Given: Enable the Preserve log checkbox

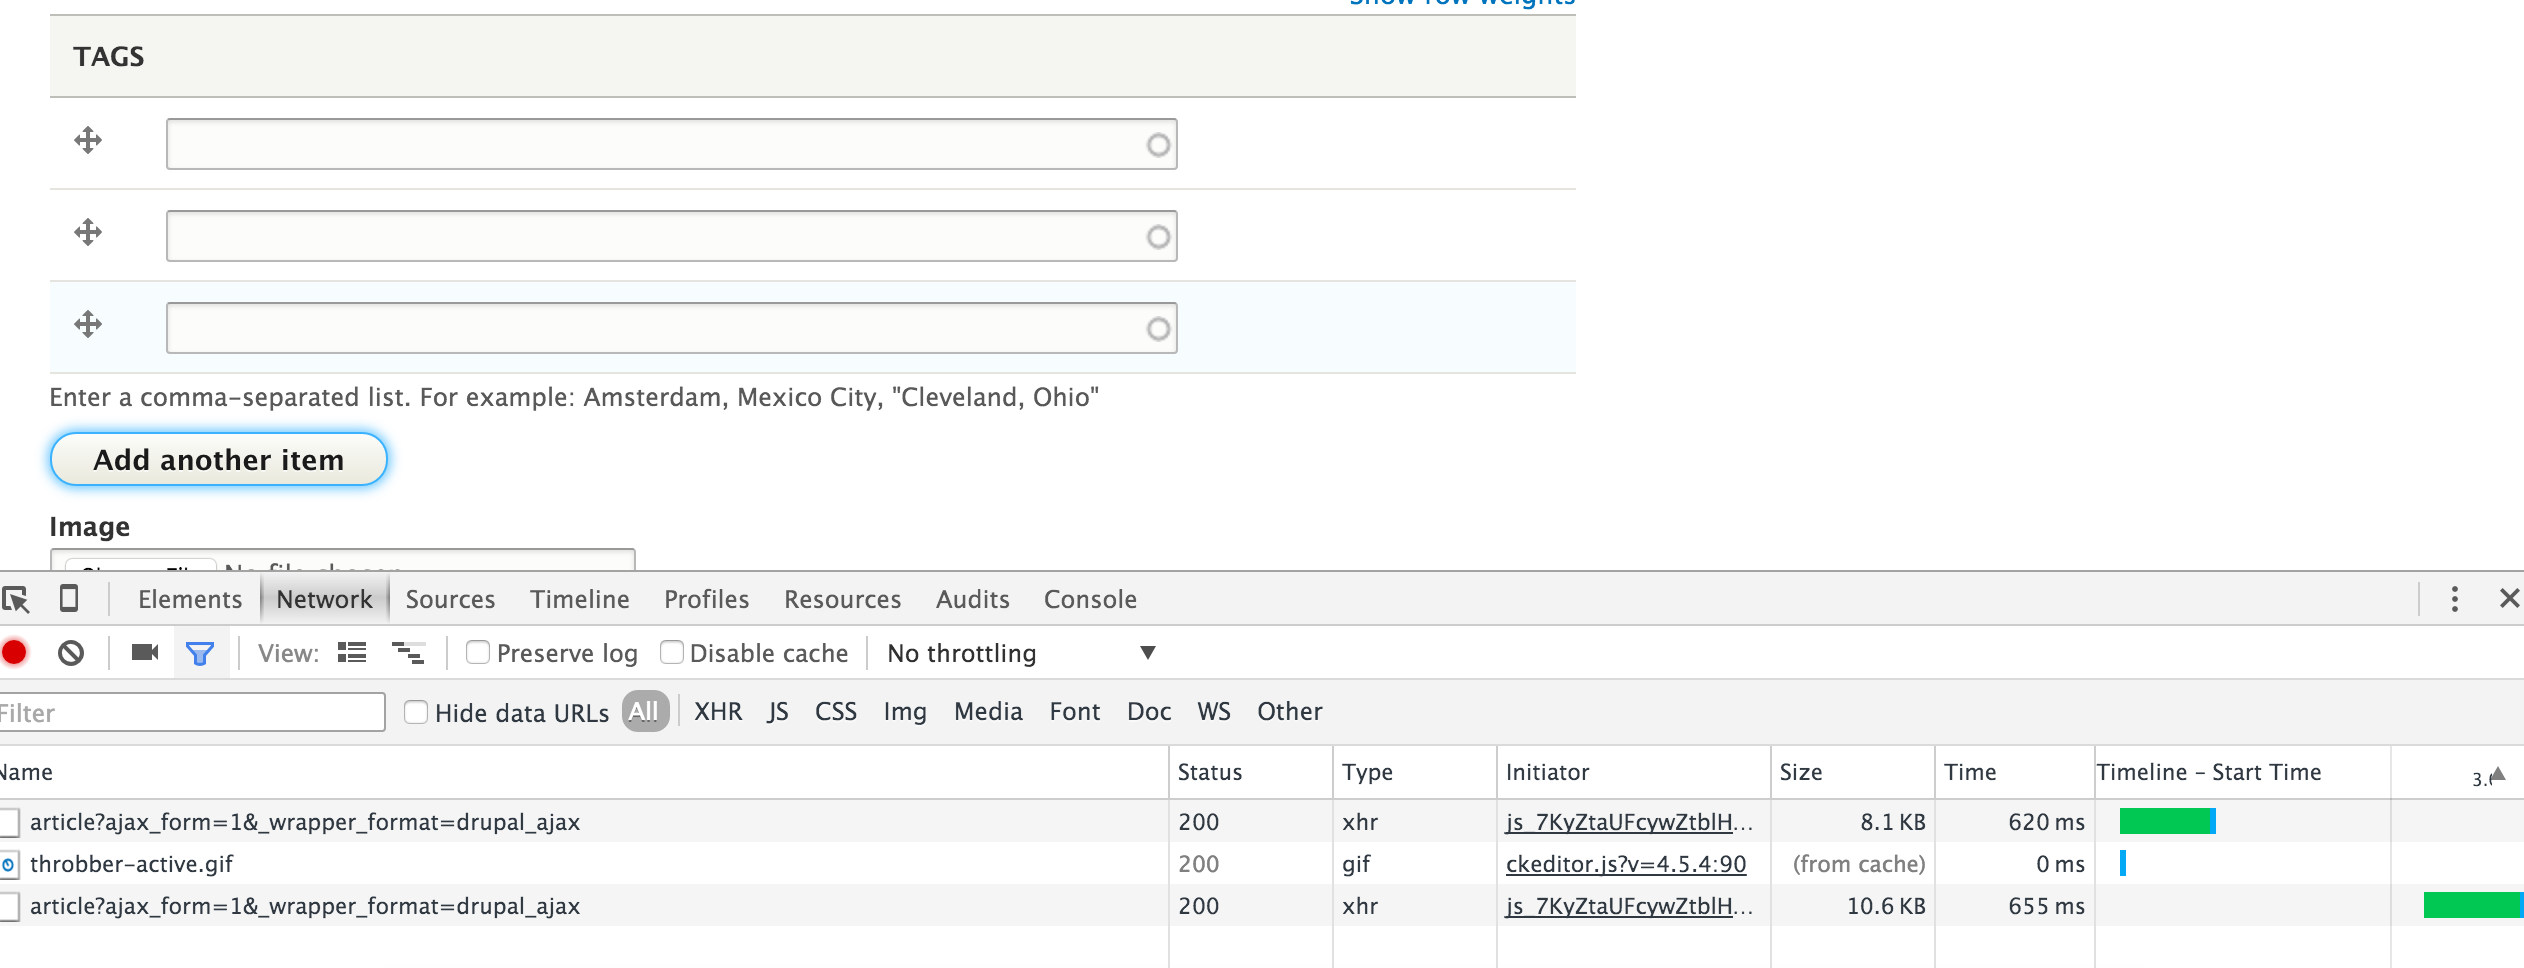Looking at the screenshot, I should point(478,653).
